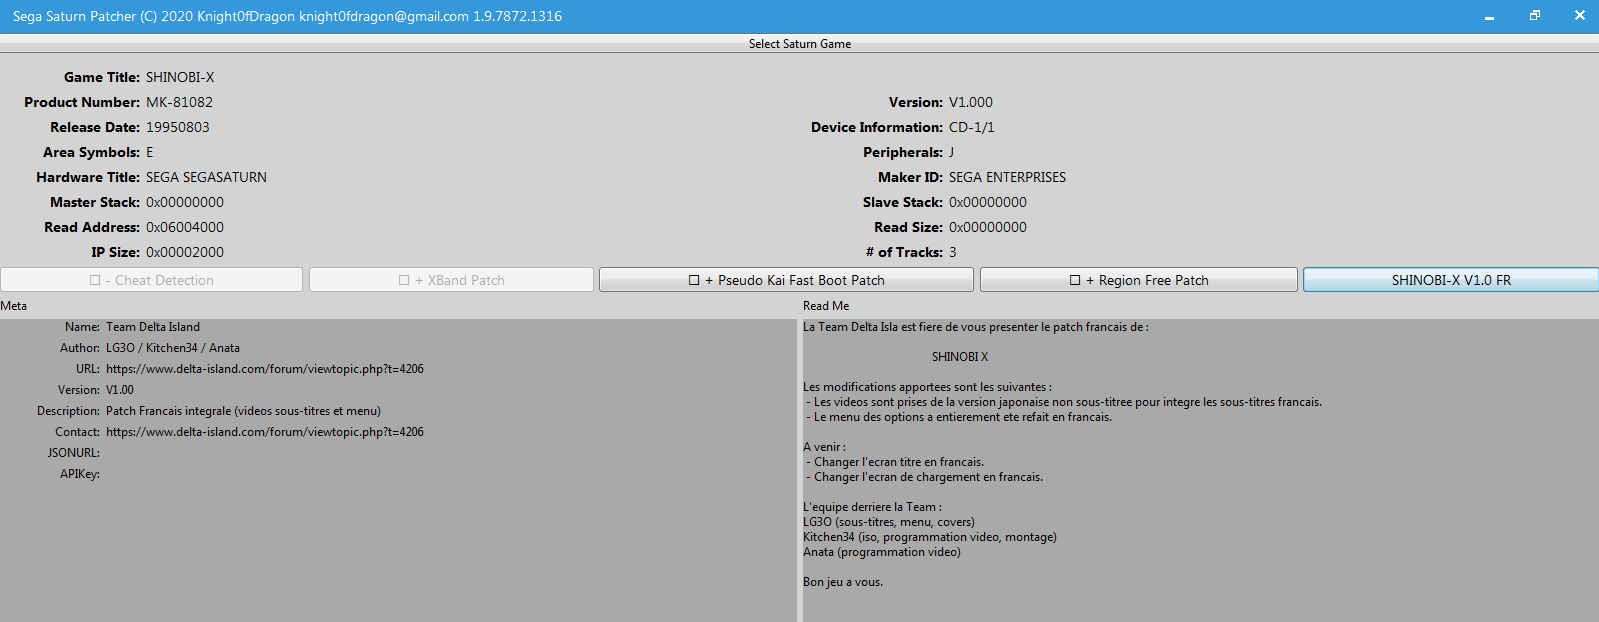
Task: Restore down the Sega Saturn Patcher window
Action: (1534, 16)
